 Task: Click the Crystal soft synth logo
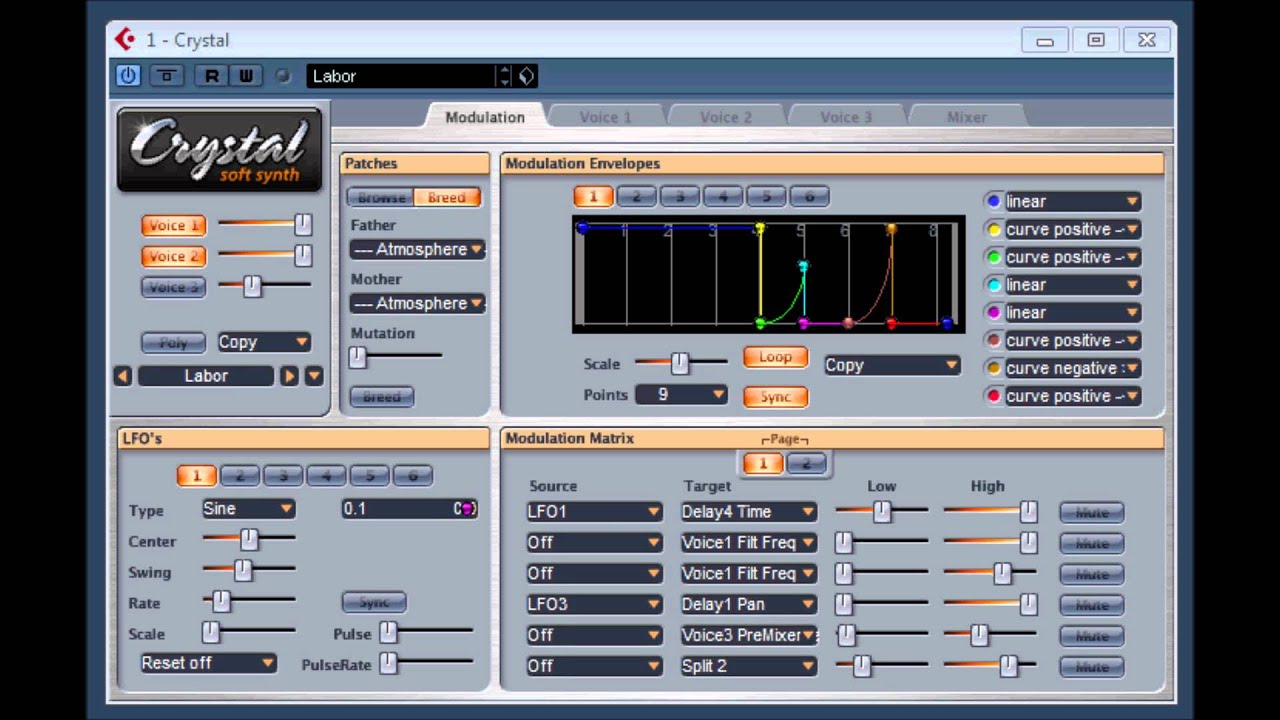coord(220,151)
